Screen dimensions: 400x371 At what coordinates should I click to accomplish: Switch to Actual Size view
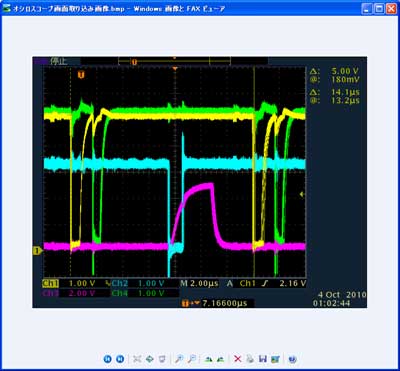[x=149, y=359]
